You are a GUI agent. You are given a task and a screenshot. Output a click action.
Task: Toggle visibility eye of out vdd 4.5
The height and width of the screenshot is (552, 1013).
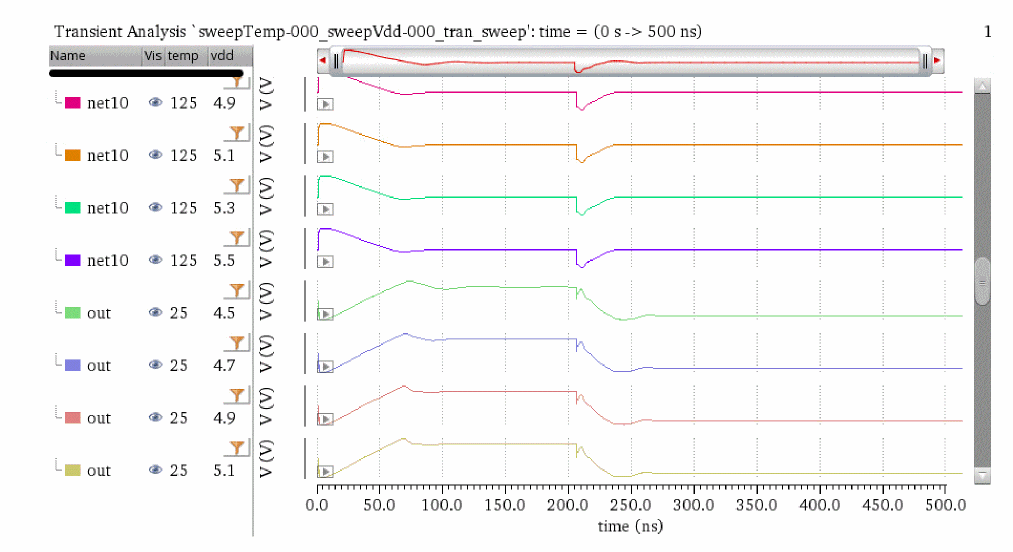point(155,312)
